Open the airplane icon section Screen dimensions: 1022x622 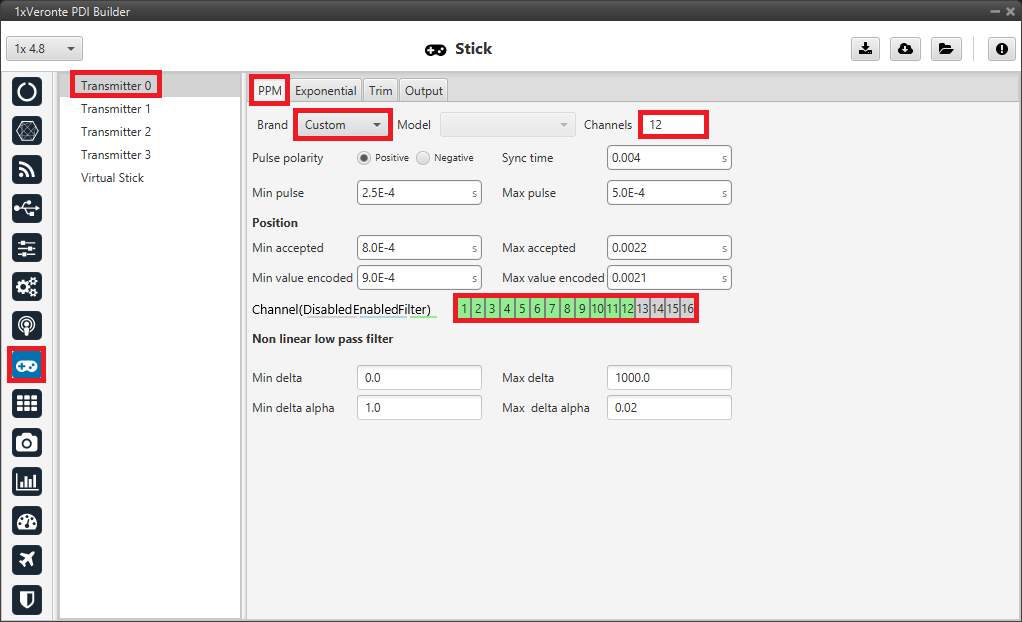(27, 559)
